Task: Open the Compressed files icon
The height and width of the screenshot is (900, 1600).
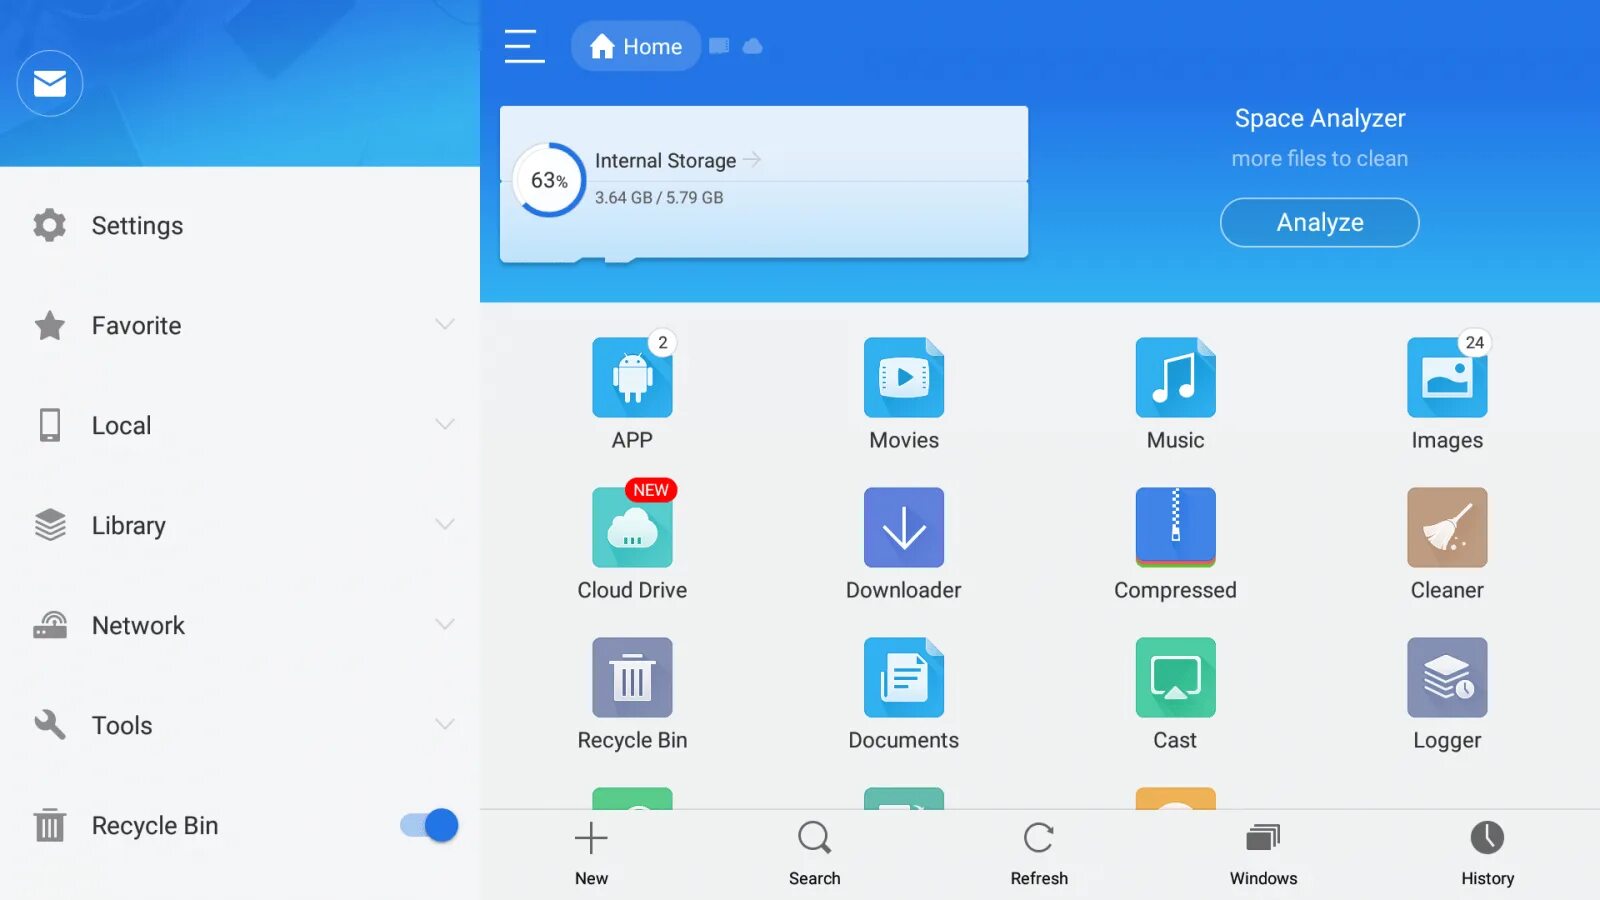Action: pos(1176,528)
